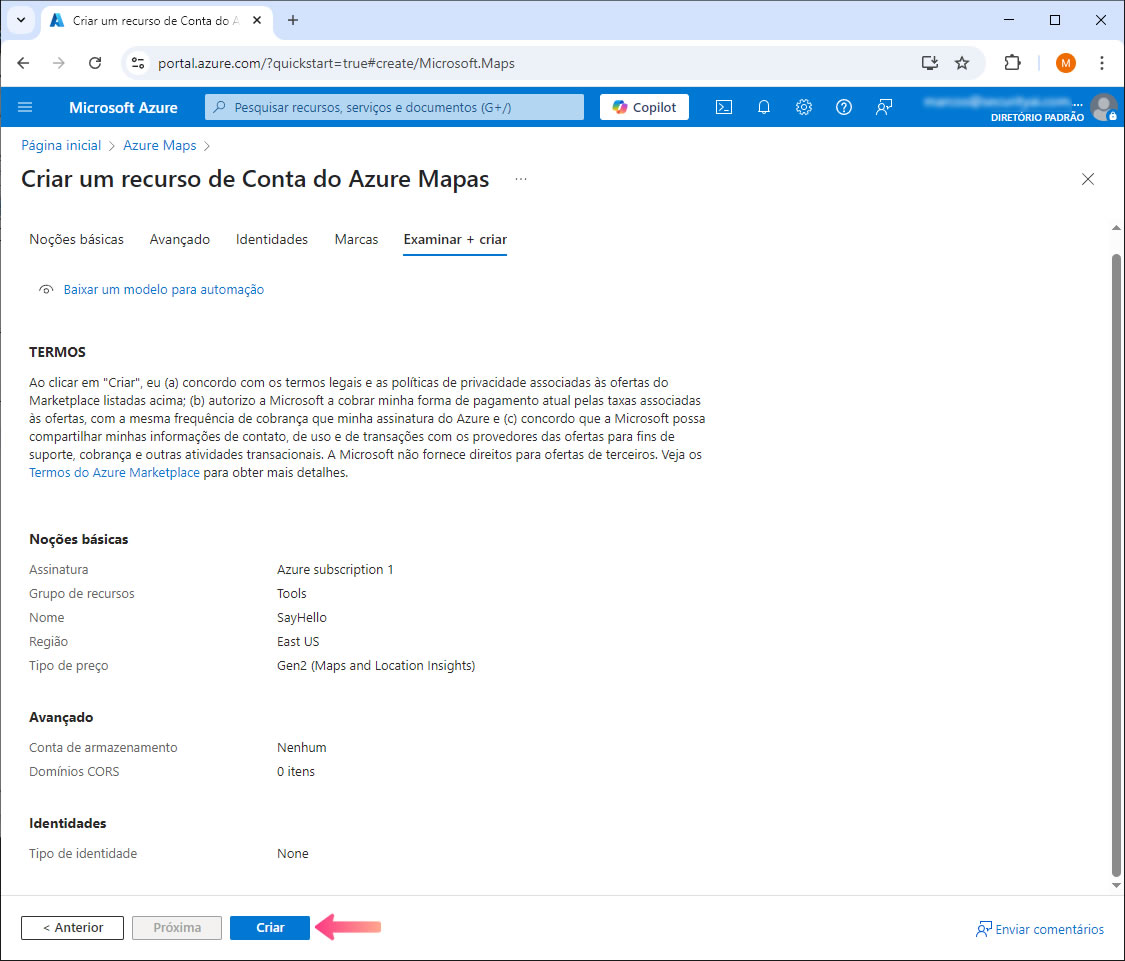
Task: Click the browser forward arrow
Action: tap(59, 63)
